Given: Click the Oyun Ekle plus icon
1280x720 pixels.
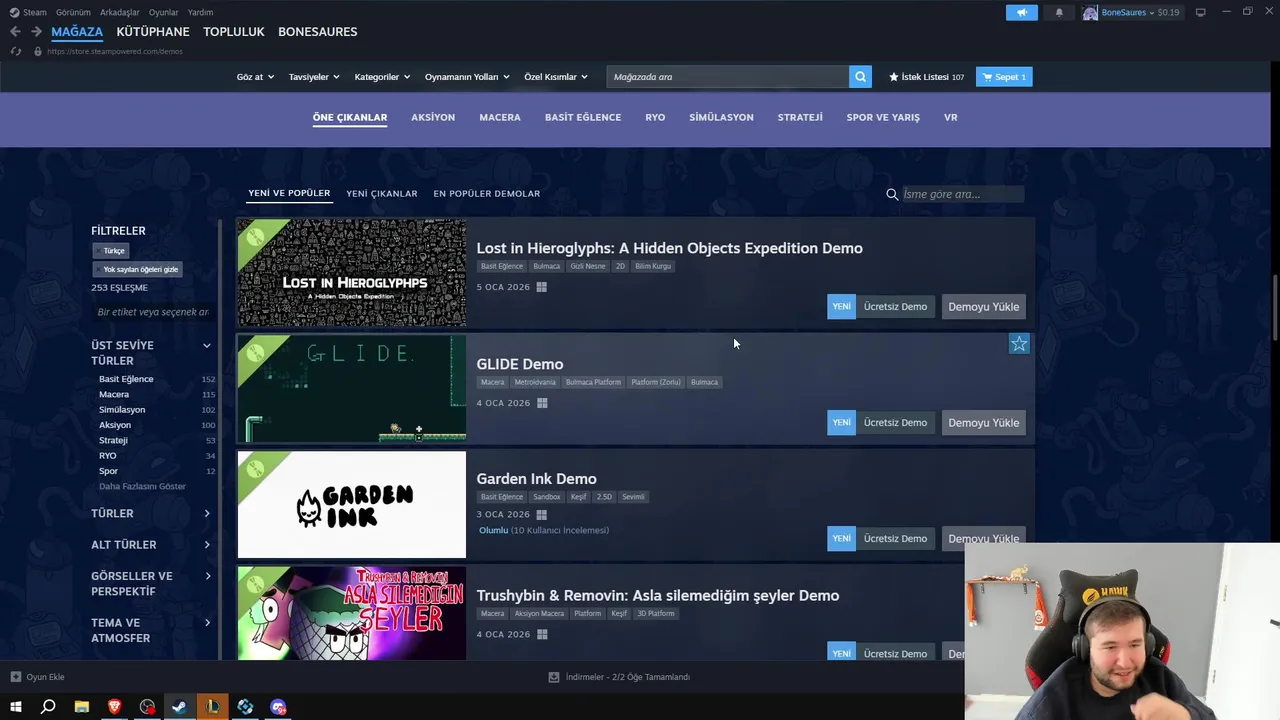Looking at the screenshot, I should (x=16, y=677).
